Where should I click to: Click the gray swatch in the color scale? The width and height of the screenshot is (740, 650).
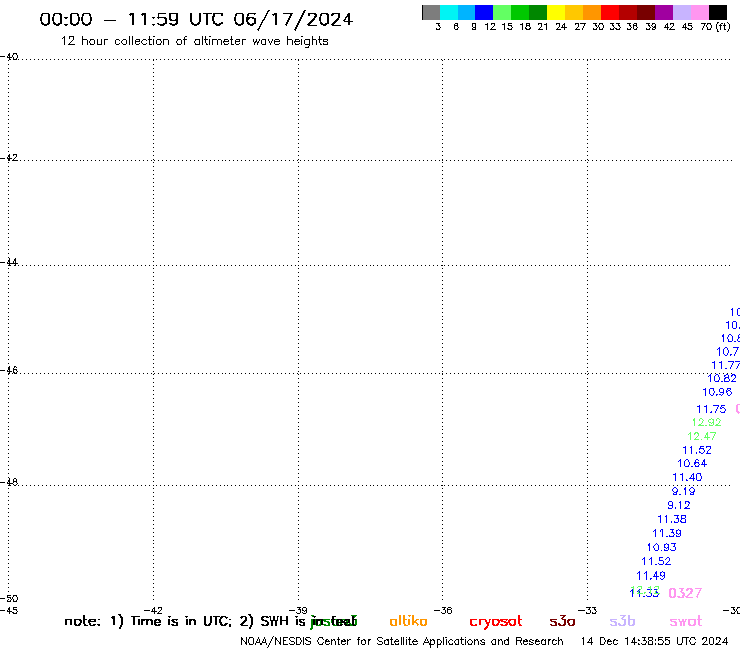click(431, 12)
